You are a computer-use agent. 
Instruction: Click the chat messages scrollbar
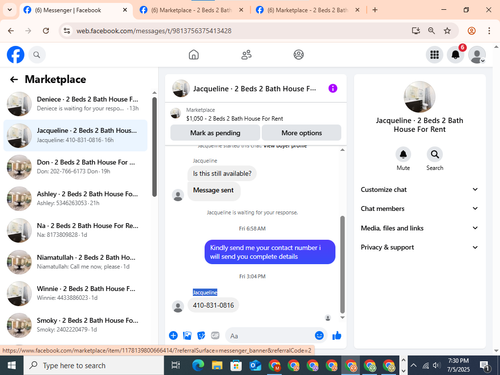tap(342, 264)
